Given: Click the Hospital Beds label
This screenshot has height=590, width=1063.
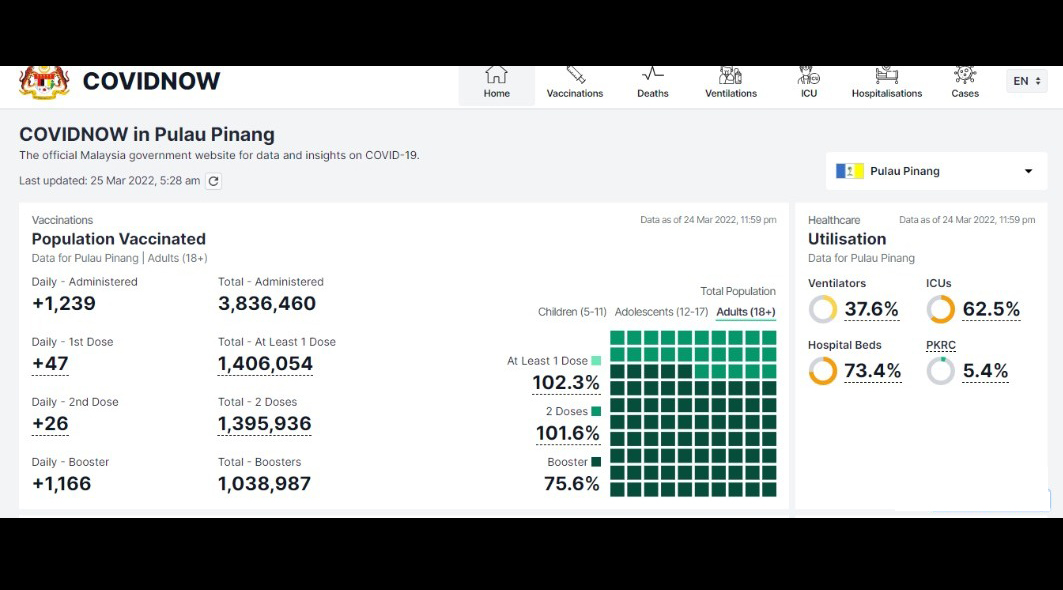Looking at the screenshot, I should click(845, 345).
